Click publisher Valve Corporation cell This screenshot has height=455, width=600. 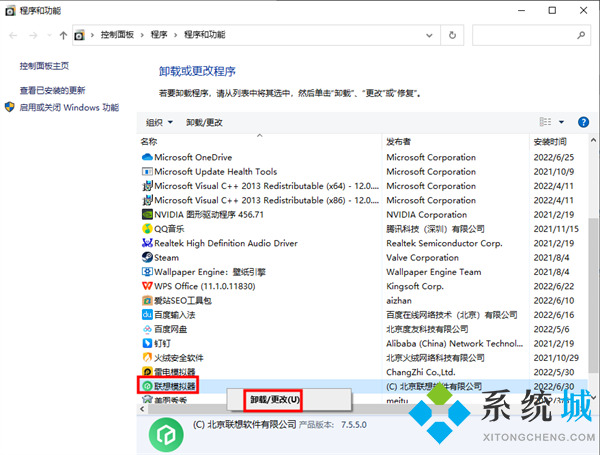click(422, 258)
